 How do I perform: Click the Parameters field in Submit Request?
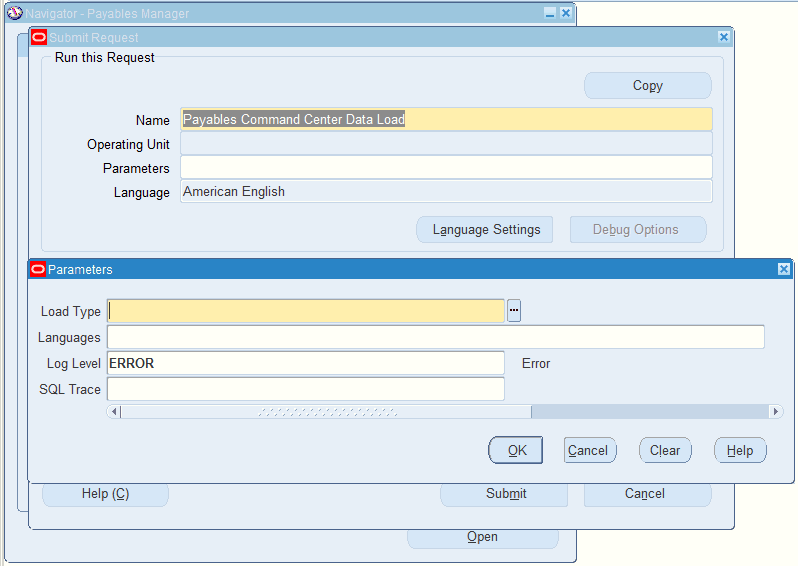(x=446, y=167)
